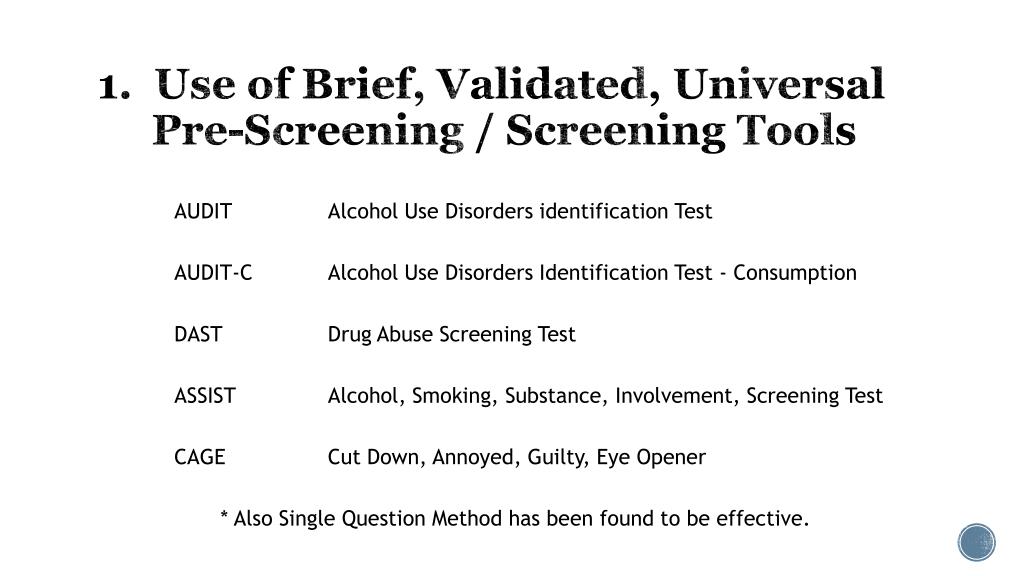Select the DAST acronym label
Viewport: 1024px width, 576px height.
tap(198, 334)
